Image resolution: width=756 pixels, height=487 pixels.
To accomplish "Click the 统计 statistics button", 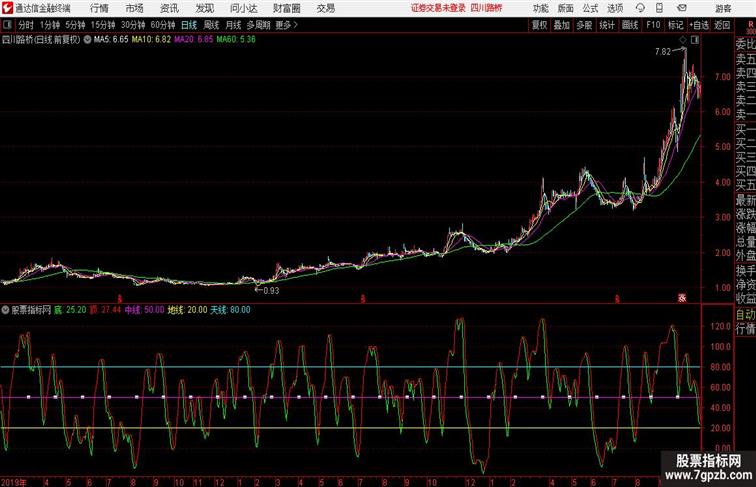I will point(607,25).
